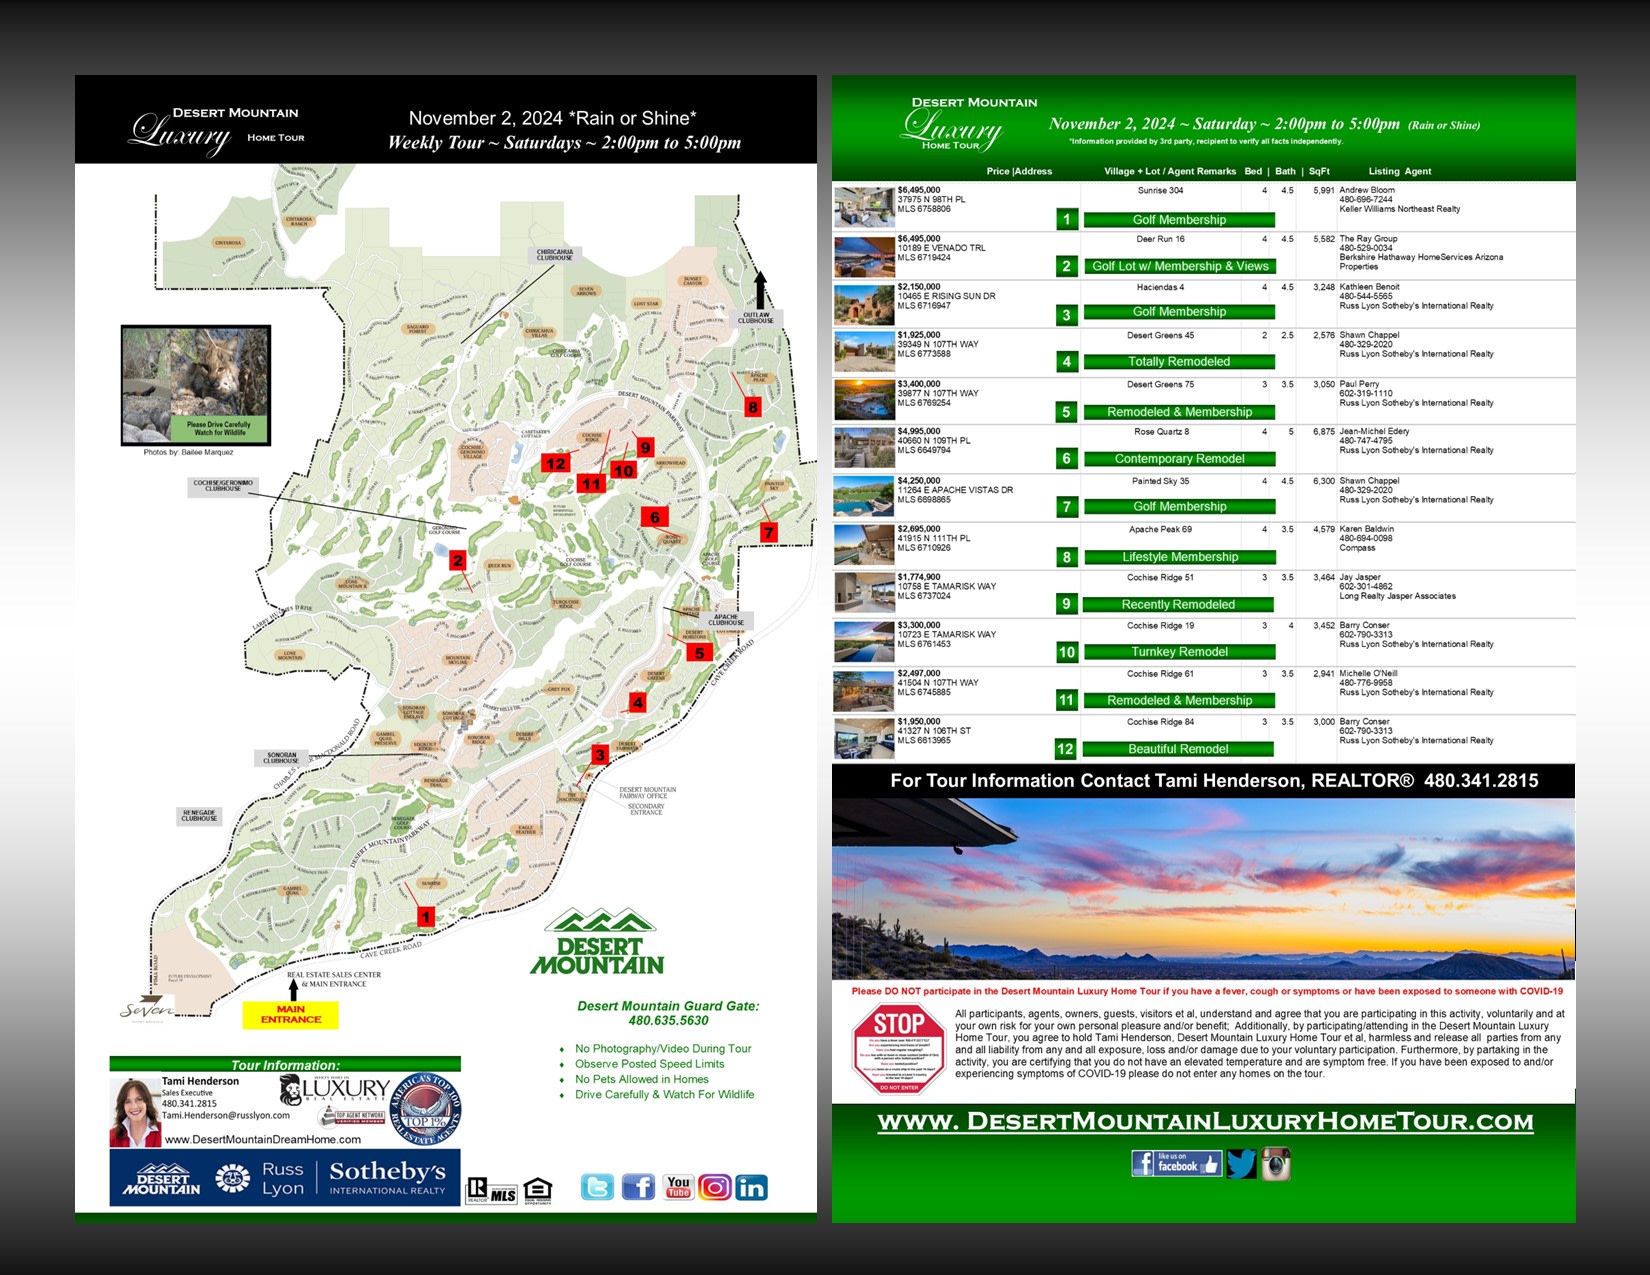Select red map marker number 8
1650x1275 pixels.
click(x=753, y=407)
